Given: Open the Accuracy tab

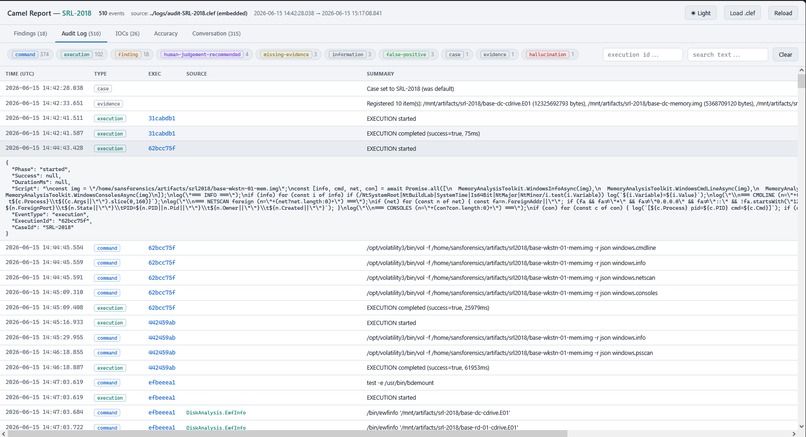Looking at the screenshot, I should 166,33.
